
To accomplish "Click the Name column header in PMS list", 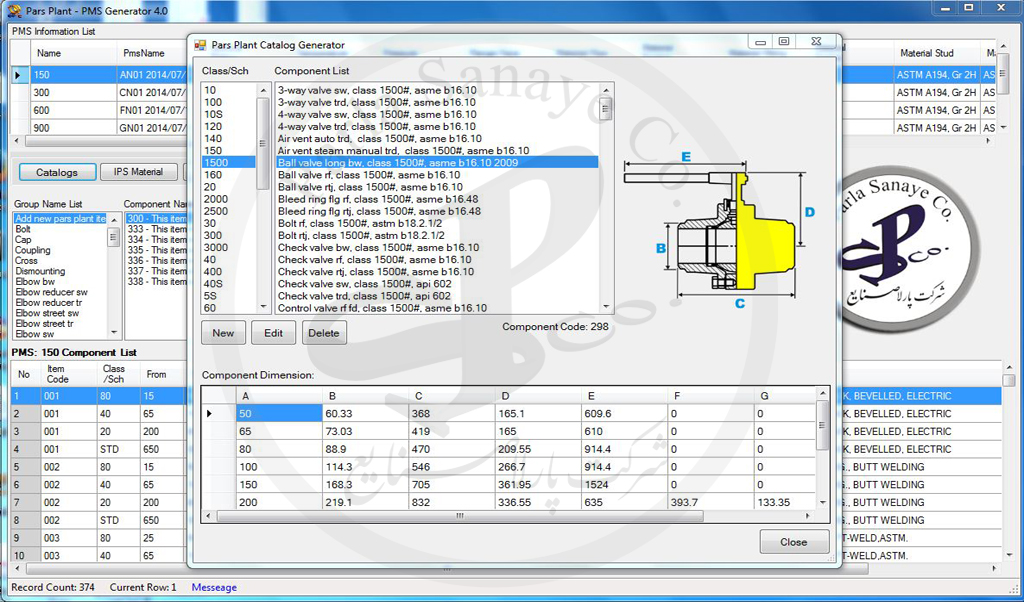I will pyautogui.click(x=74, y=53).
